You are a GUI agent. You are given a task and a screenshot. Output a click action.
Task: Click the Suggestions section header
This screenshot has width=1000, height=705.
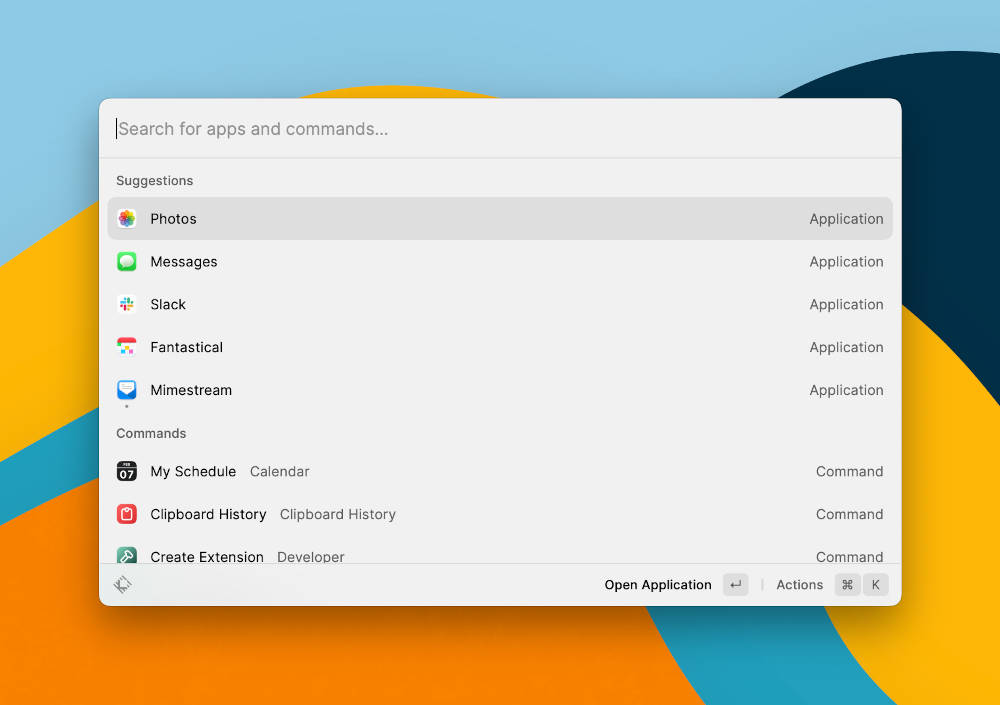[154, 181]
